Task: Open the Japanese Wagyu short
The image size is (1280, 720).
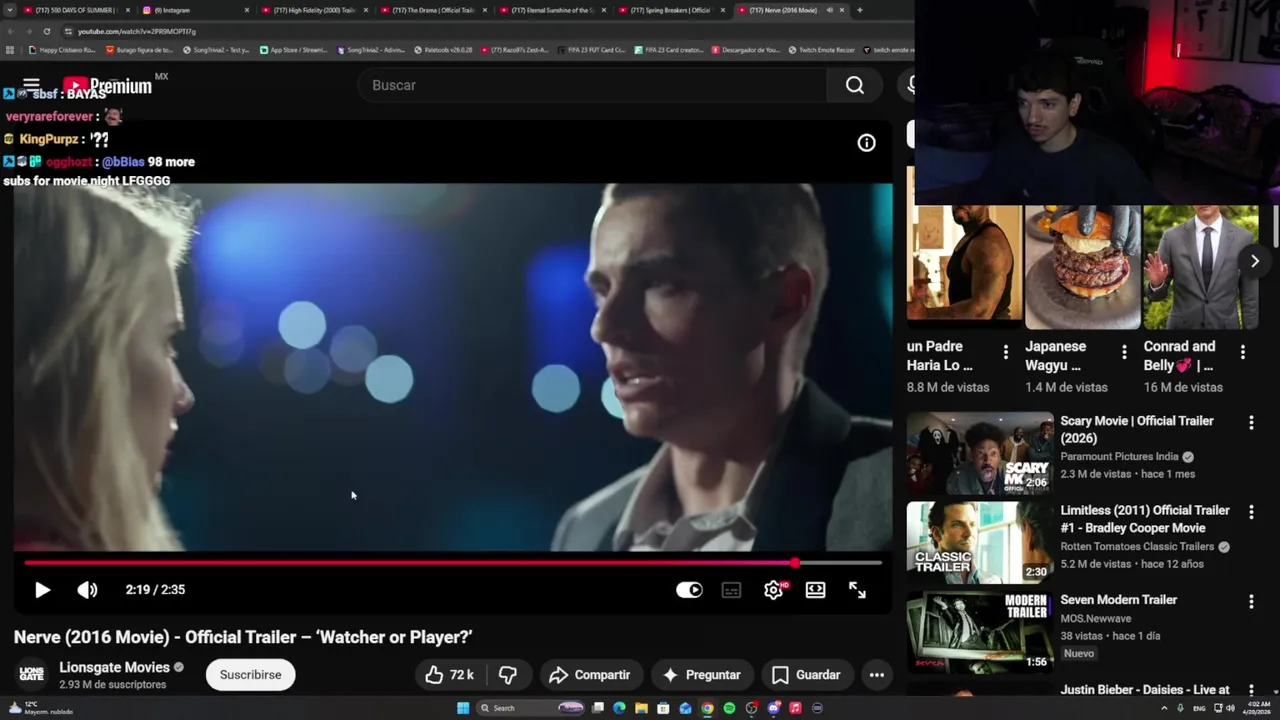Action: 1082,267
